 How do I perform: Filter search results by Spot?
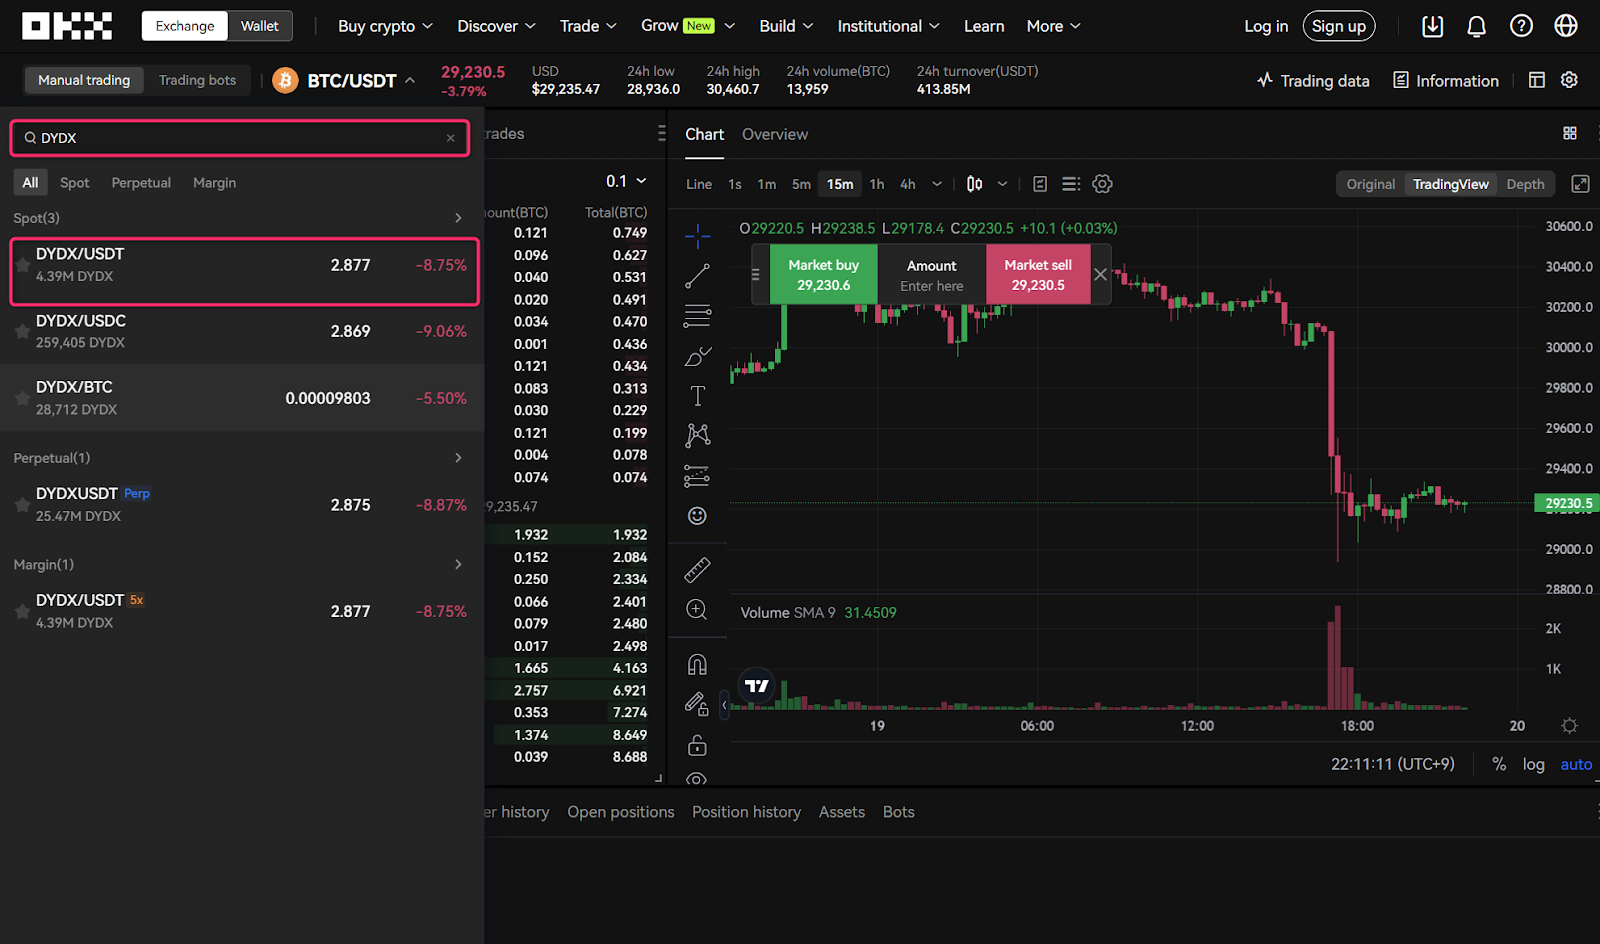[x=75, y=183]
